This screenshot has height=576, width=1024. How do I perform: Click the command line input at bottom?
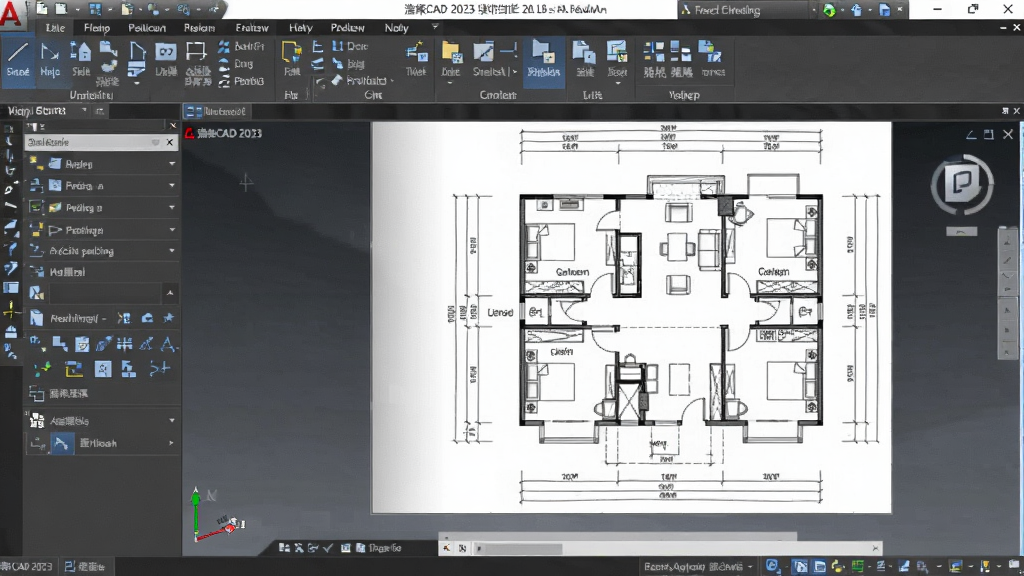pos(677,549)
